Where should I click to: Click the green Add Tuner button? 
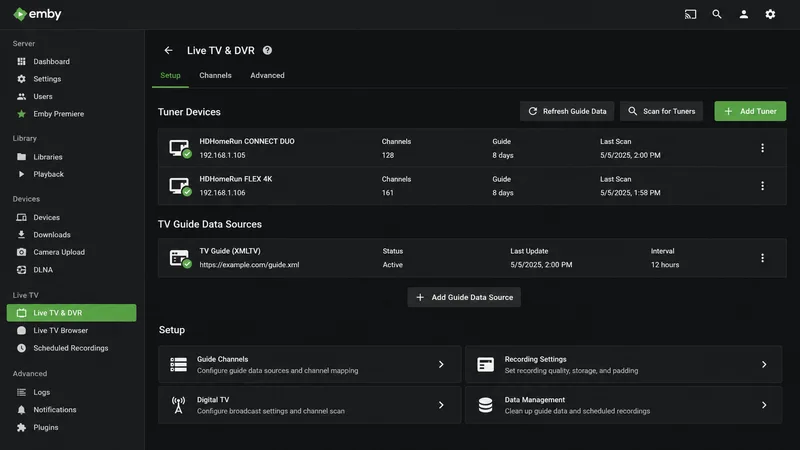pos(750,111)
